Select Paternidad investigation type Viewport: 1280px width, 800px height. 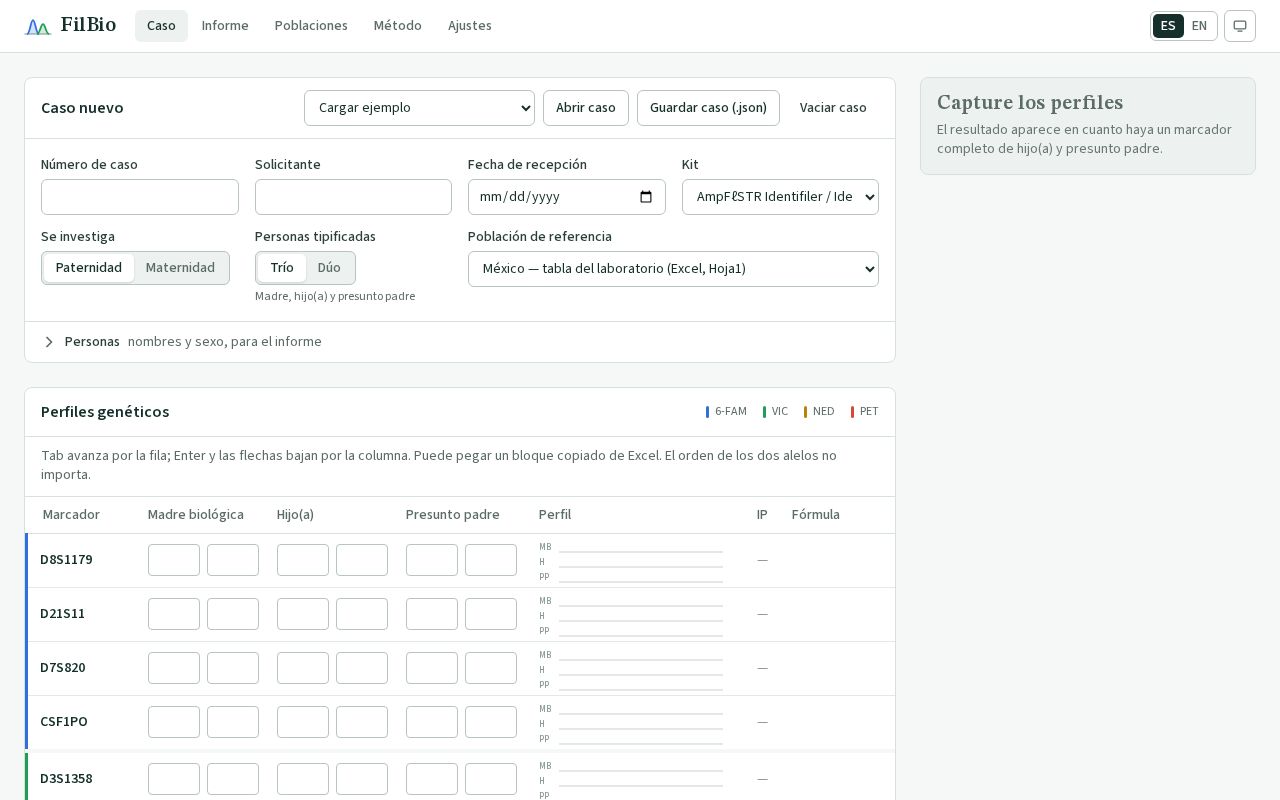coord(89,268)
